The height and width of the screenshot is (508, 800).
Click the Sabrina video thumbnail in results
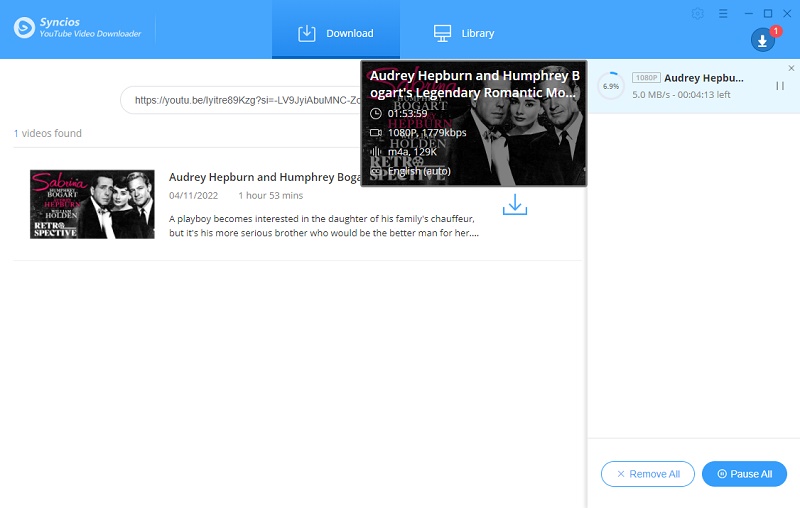coord(92,204)
